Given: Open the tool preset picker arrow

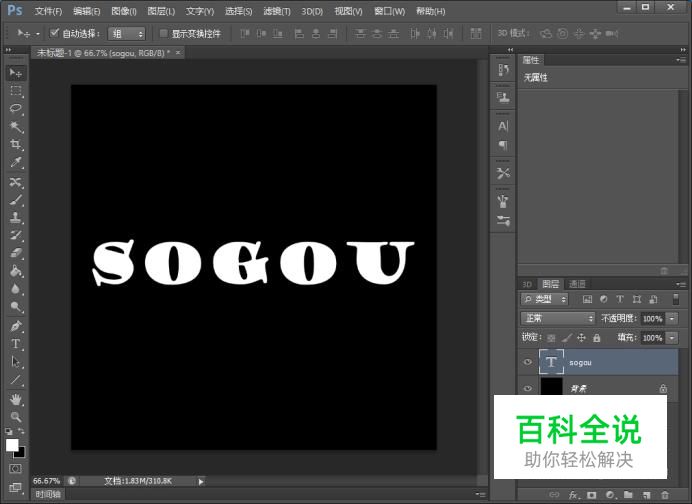Looking at the screenshot, I should [38, 34].
